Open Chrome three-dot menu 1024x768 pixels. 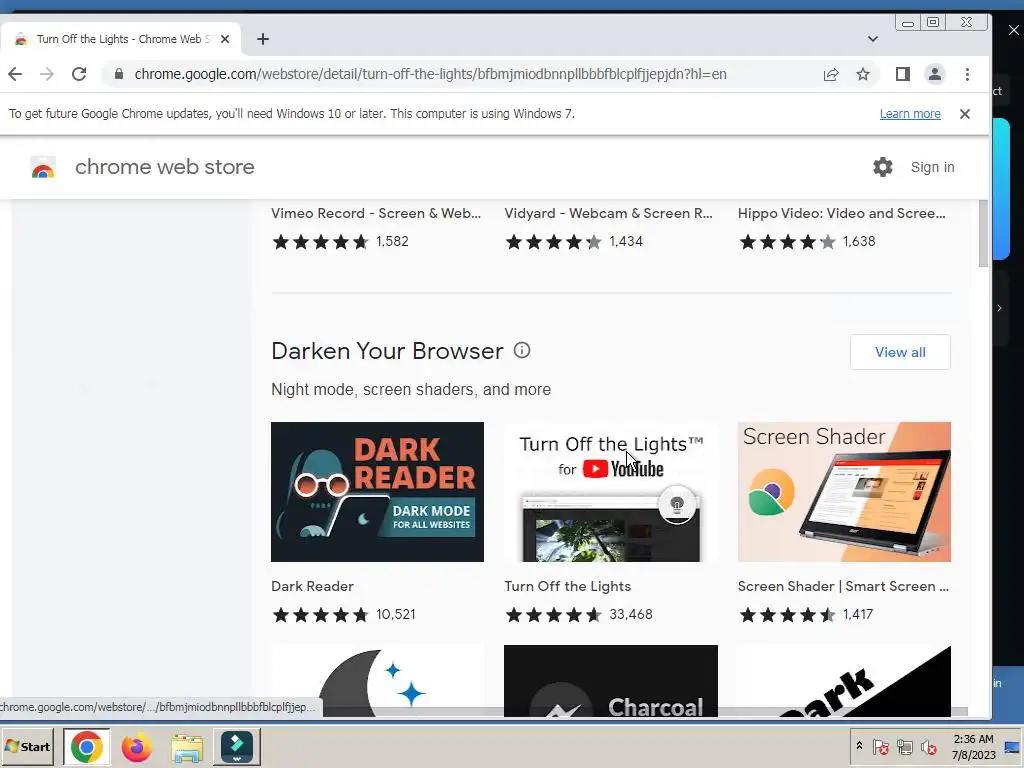[x=967, y=74]
